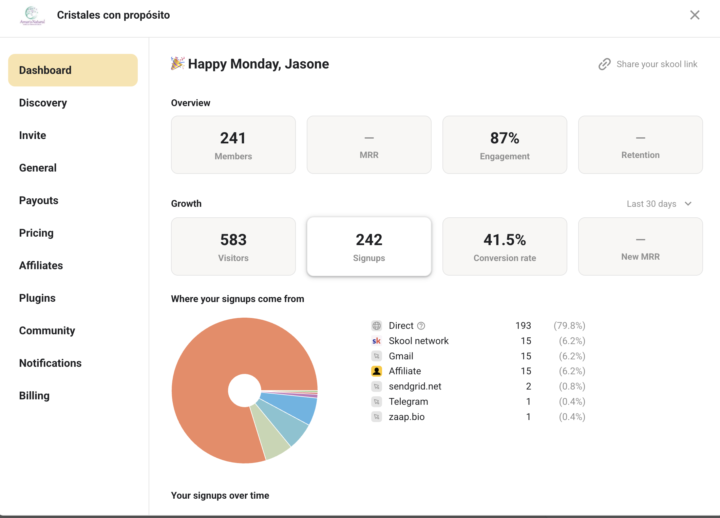This screenshot has height=518, width=720.
Task: Click the Direct globe icon
Action: coord(377,326)
